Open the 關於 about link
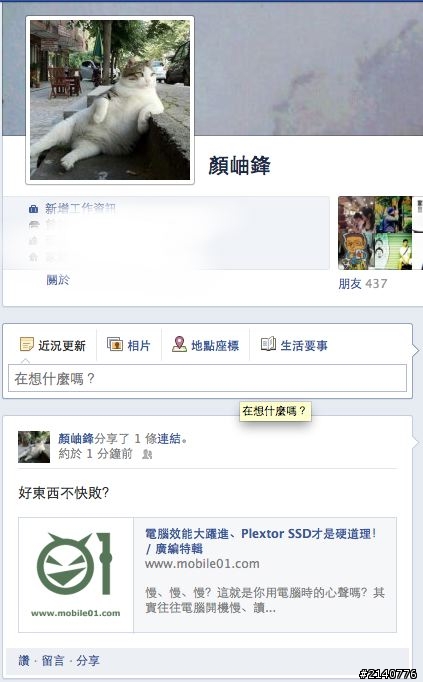Image resolution: width=423 pixels, height=682 pixels. point(58,280)
